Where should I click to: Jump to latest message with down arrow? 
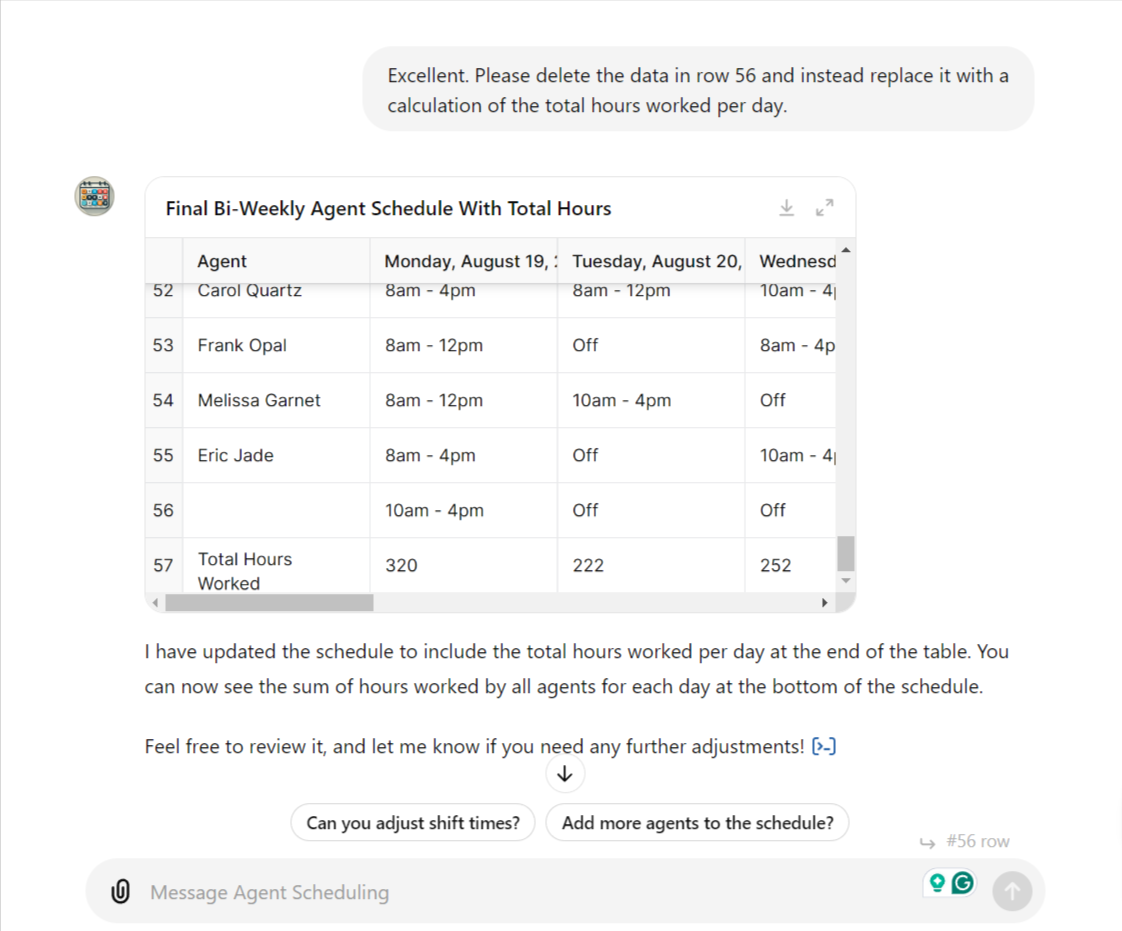(x=565, y=773)
